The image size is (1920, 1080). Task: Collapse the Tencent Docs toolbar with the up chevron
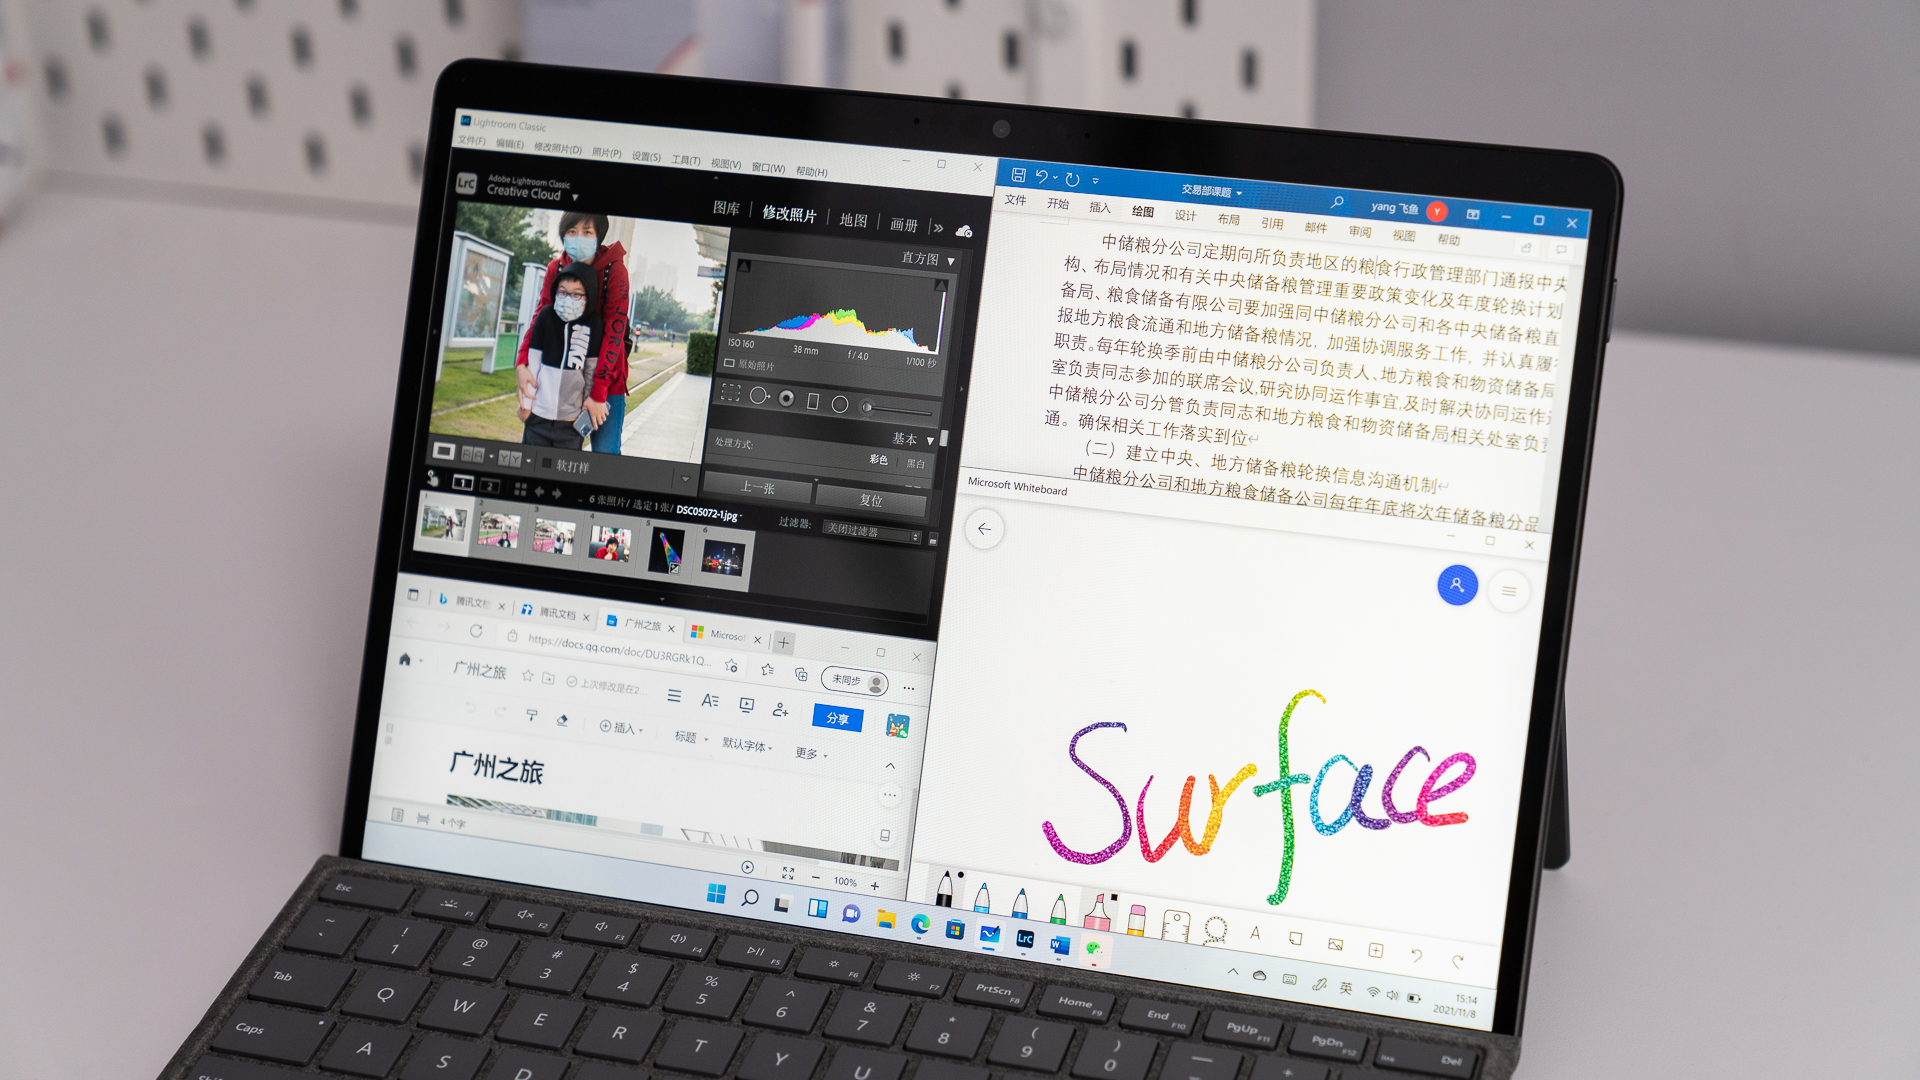click(x=890, y=766)
